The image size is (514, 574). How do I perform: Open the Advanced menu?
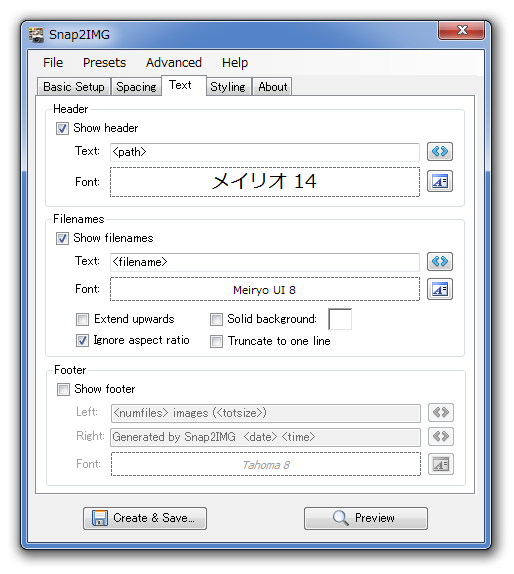pos(174,63)
